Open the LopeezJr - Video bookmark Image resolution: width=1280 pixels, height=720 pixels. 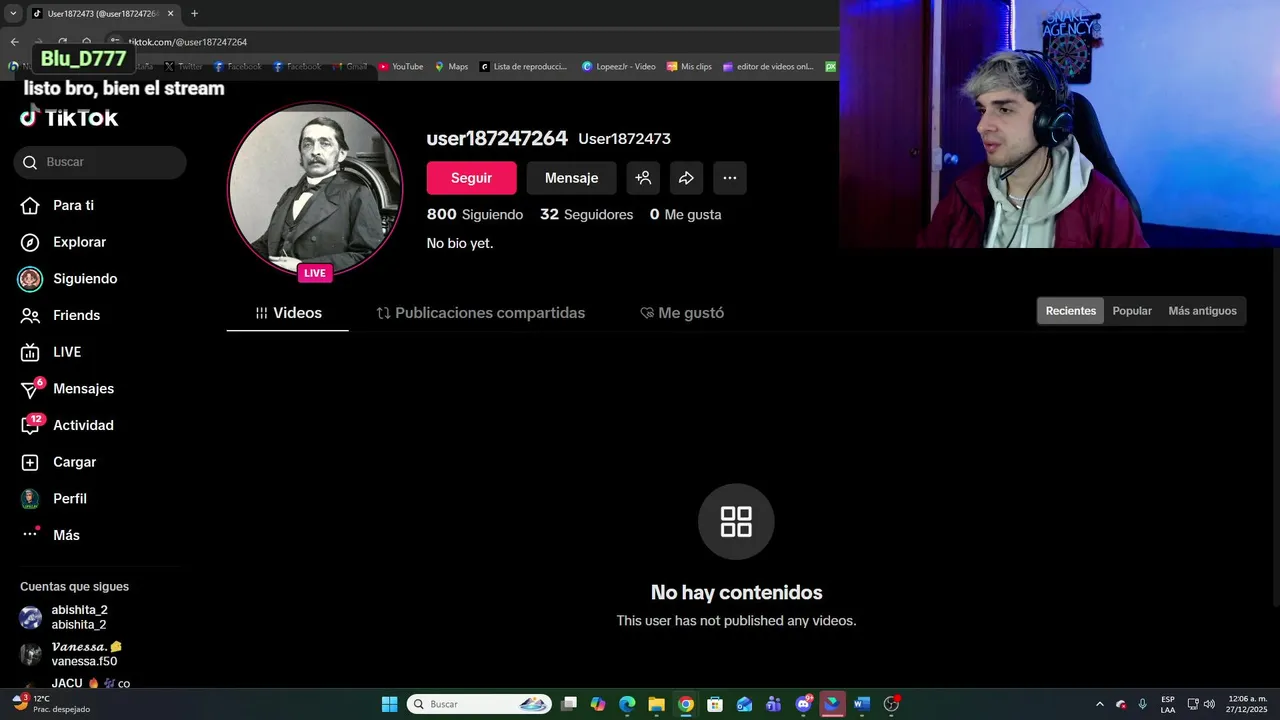pos(619,67)
